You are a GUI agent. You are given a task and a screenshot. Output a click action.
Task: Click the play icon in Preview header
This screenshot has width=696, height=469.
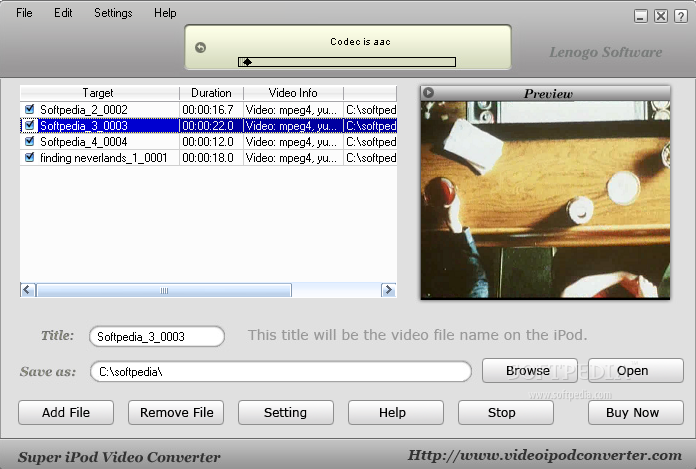[428, 93]
